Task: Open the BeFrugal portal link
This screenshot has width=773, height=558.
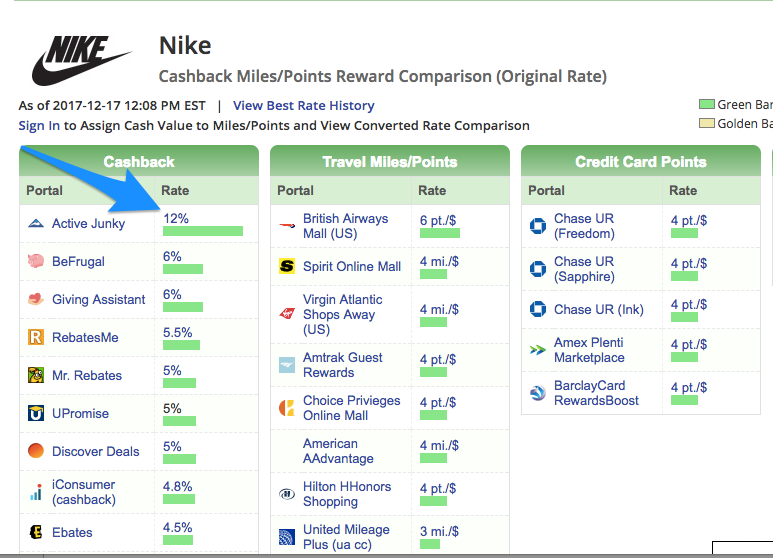Action: click(78, 261)
